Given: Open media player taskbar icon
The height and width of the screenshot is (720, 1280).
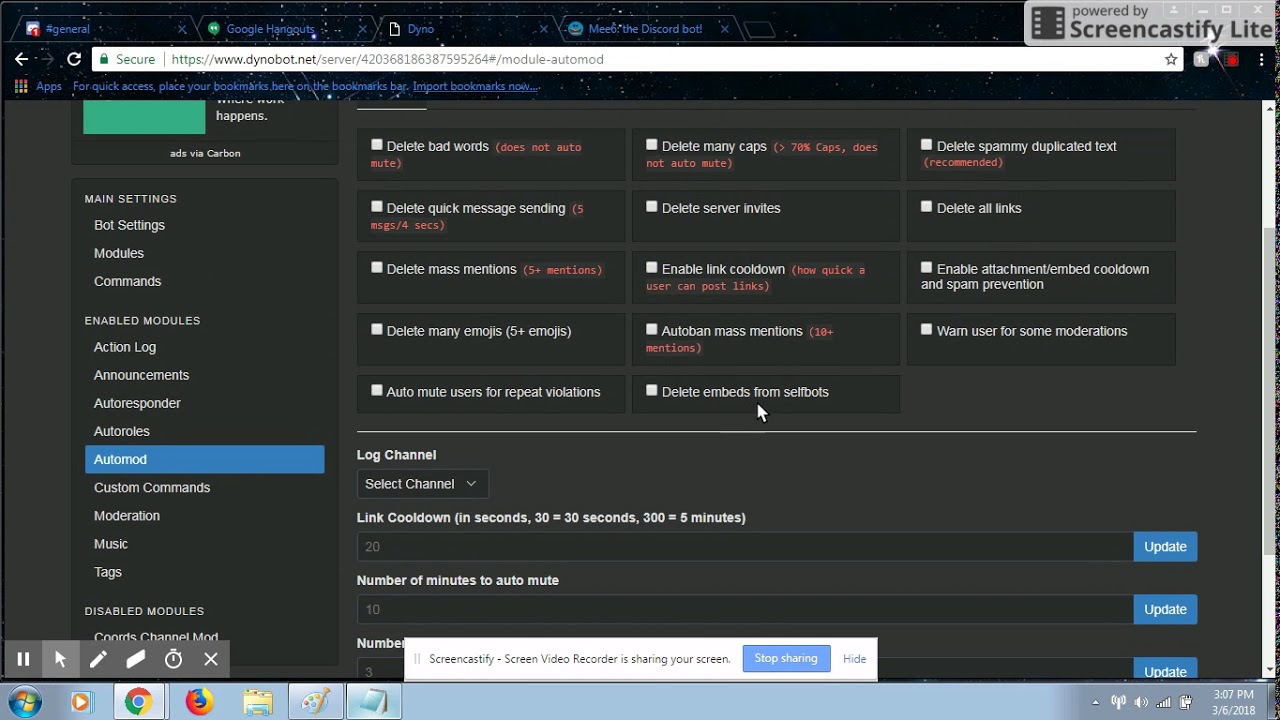Looking at the screenshot, I should 80,702.
